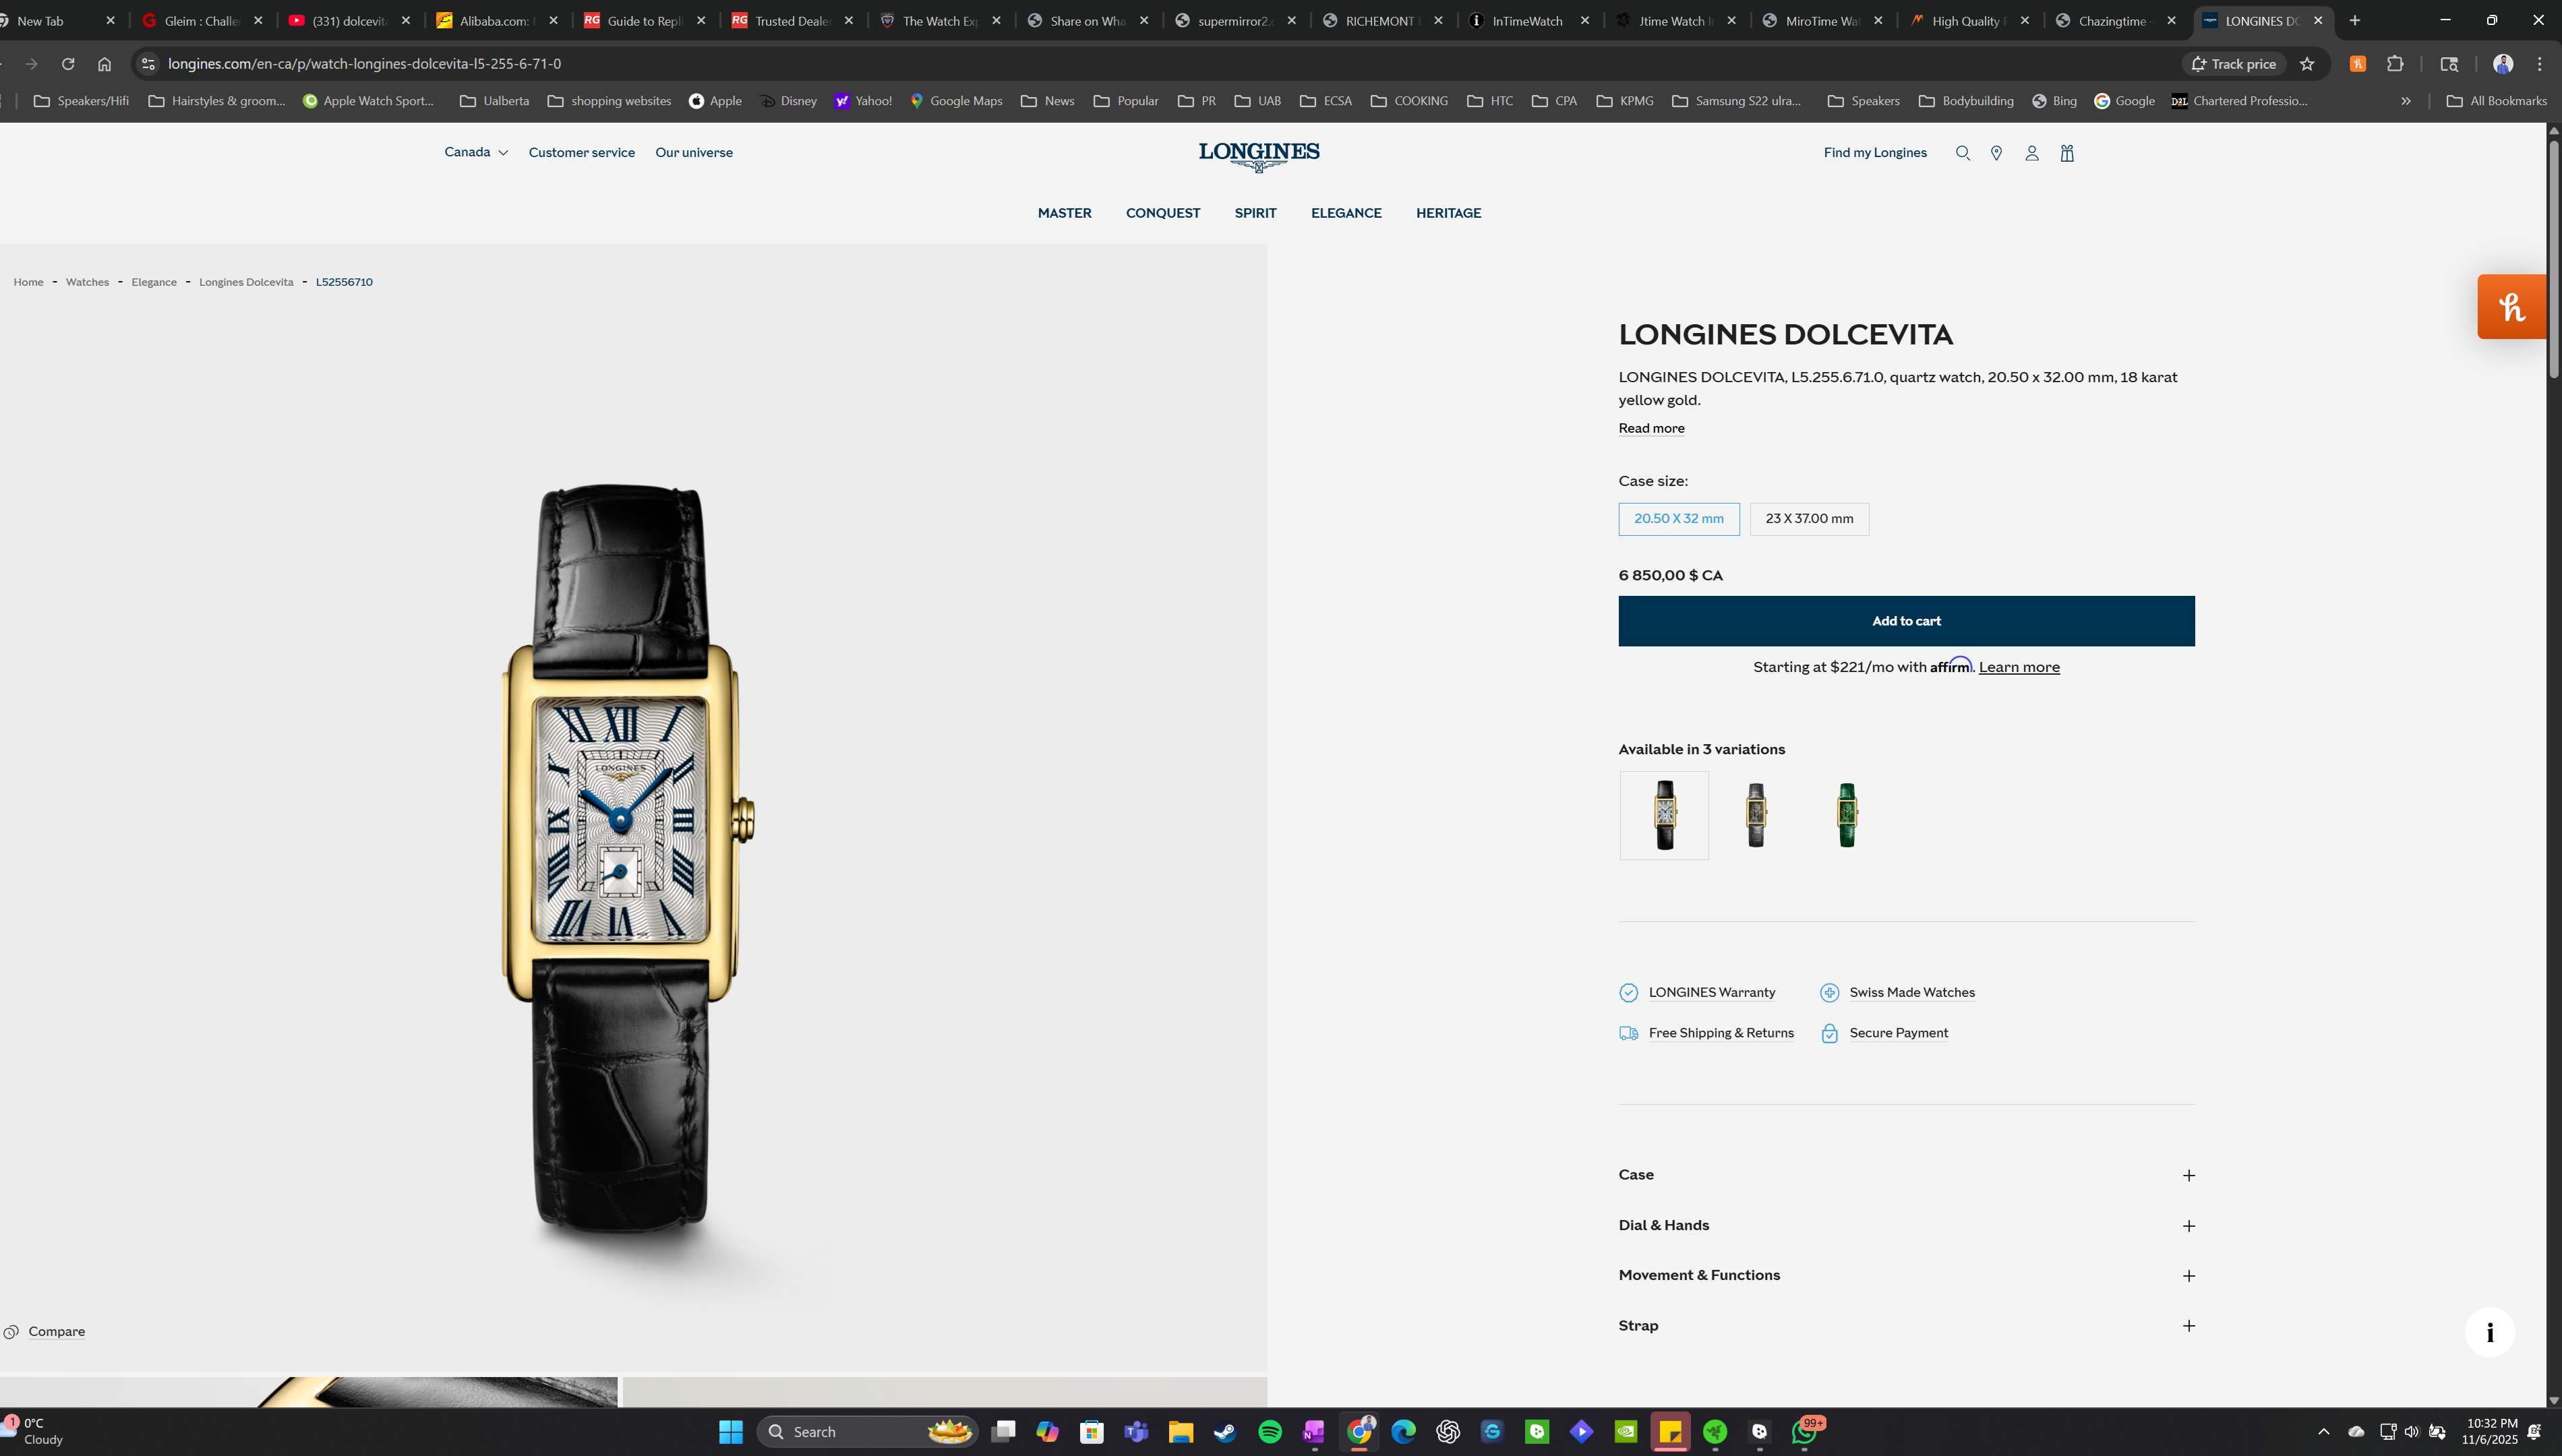Open the account profile icon
This screenshot has width=2562, height=1456.
(x=2031, y=153)
